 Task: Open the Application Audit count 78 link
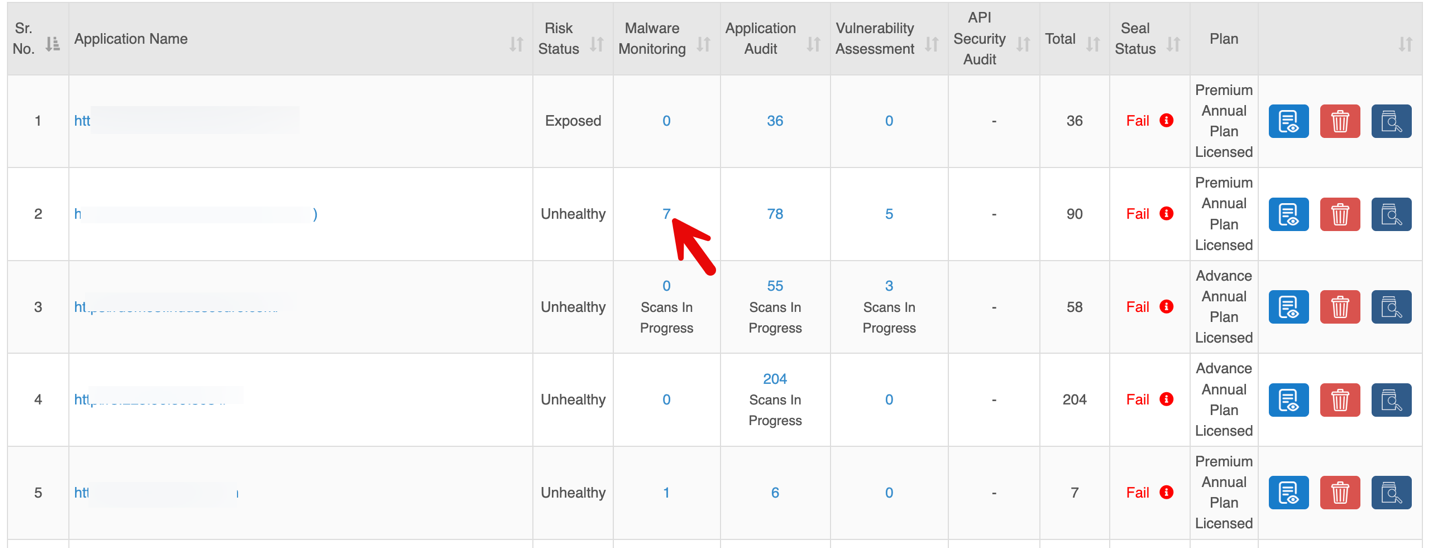click(775, 214)
